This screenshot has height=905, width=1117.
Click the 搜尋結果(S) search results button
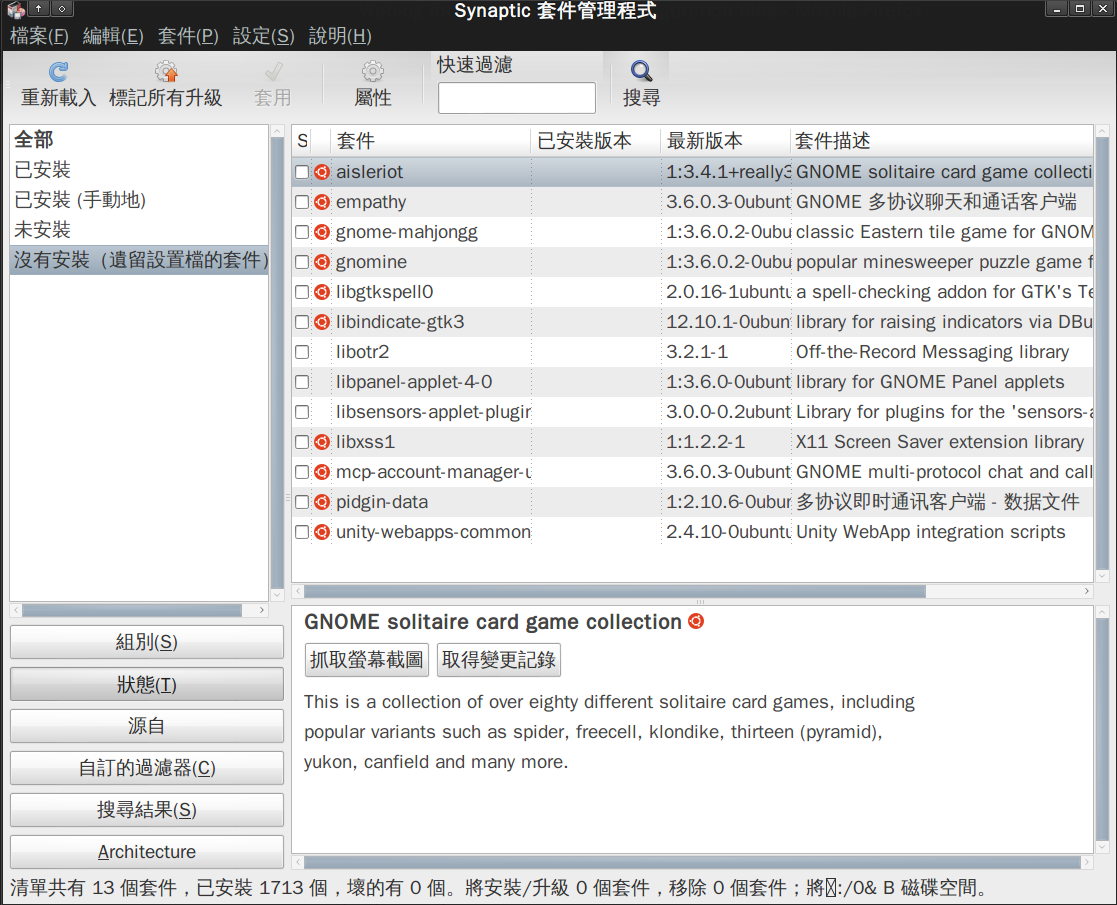(147, 810)
